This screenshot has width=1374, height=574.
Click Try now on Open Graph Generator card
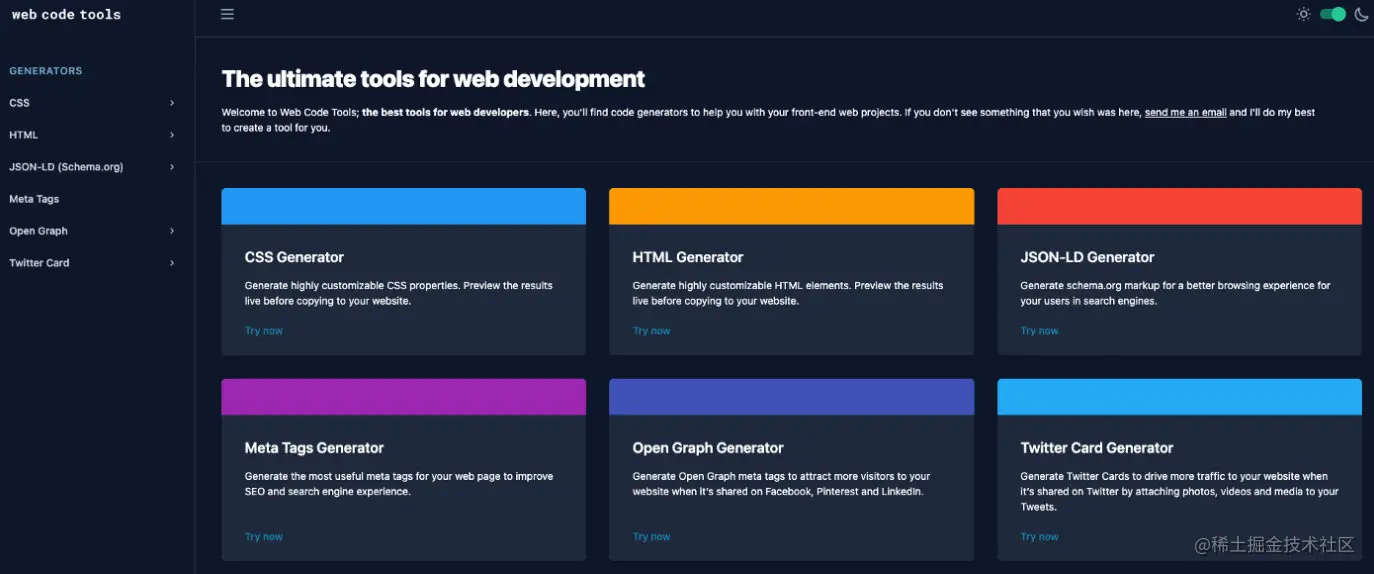coord(652,537)
